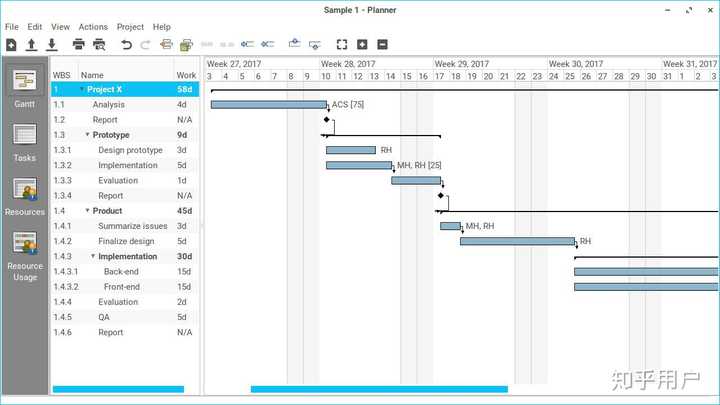Click the Insert task toolbar icon
Image resolution: width=720 pixels, height=405 pixels.
pyautogui.click(x=166, y=45)
